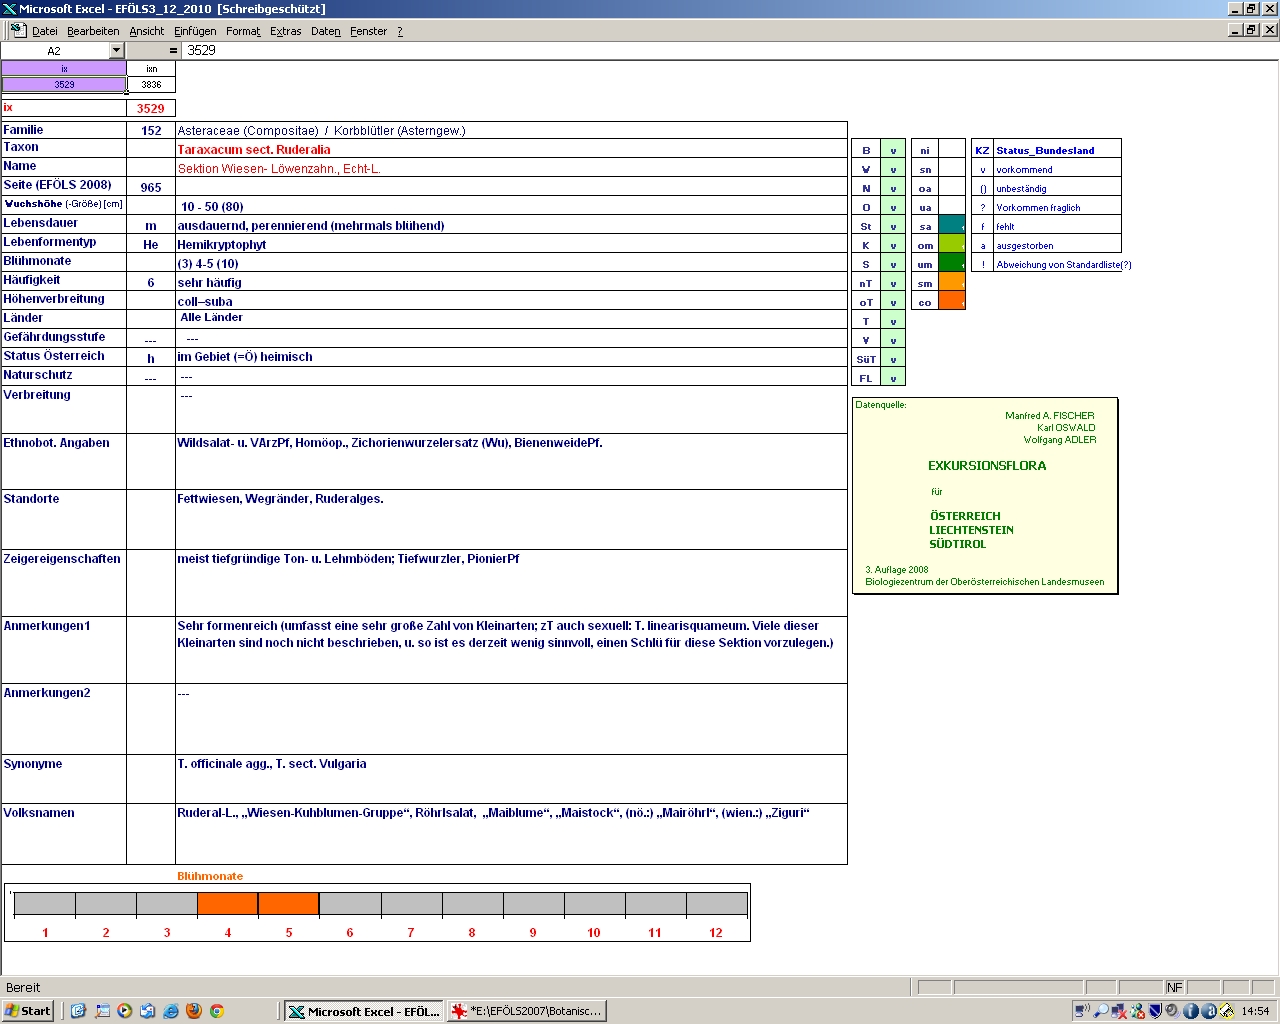Select the 'sehr häufig' frequency cell
The width and height of the screenshot is (1280, 1024).
point(511,282)
